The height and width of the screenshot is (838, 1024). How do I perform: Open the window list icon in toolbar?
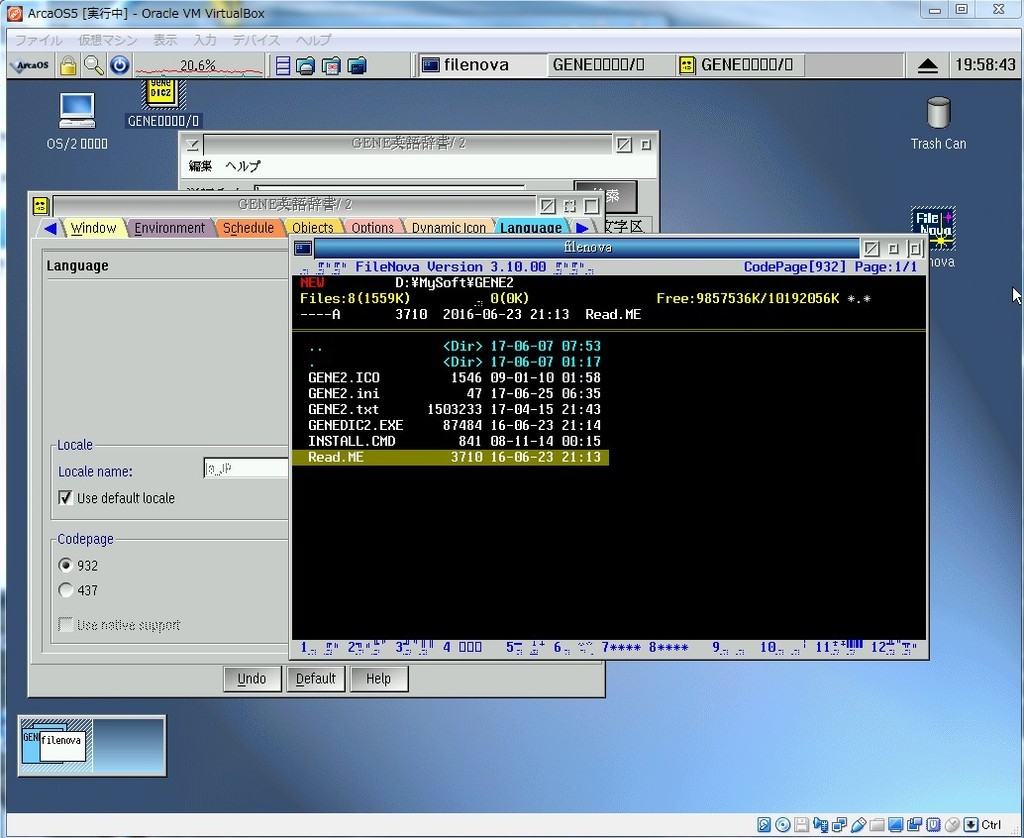click(x=282, y=65)
